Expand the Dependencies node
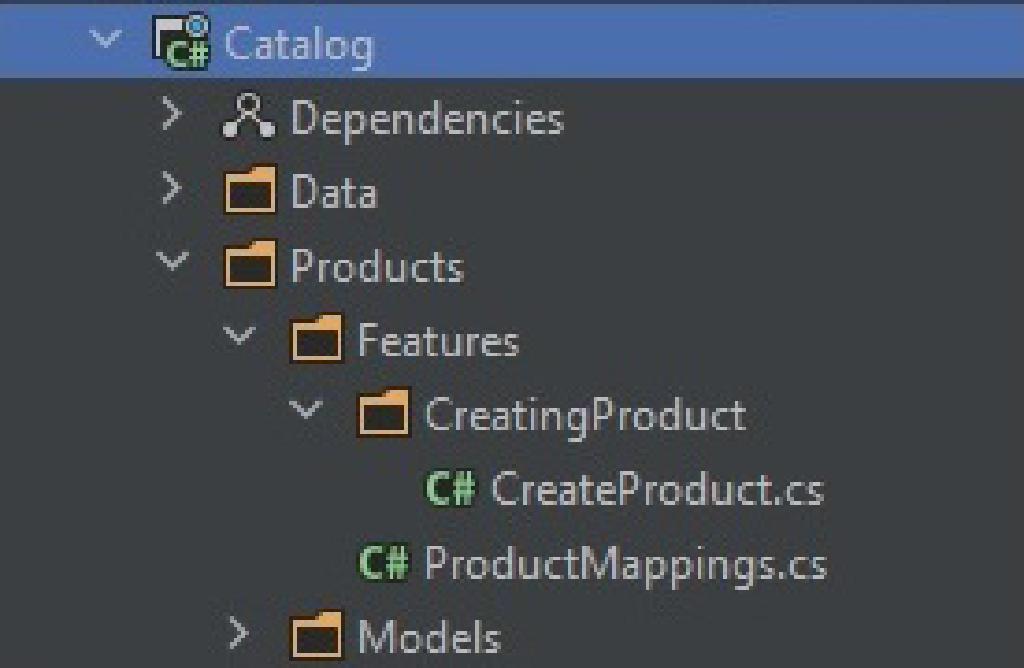 tap(173, 115)
